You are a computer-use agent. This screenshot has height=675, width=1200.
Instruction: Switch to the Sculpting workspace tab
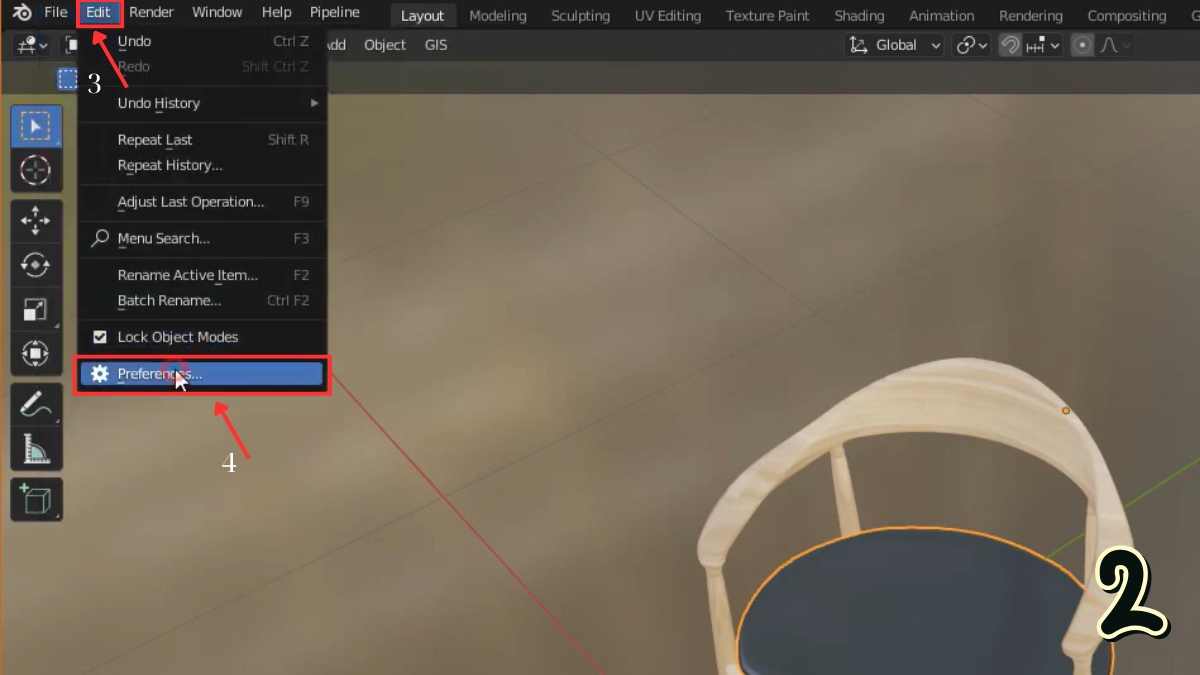coord(580,16)
